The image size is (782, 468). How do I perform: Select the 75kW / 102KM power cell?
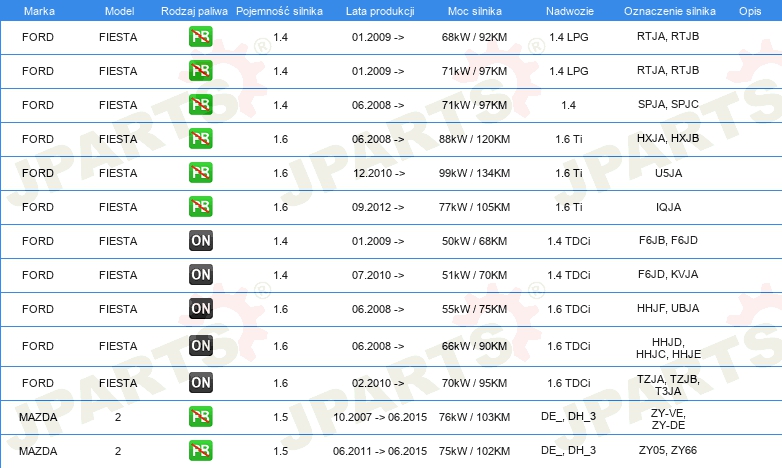pos(474,451)
